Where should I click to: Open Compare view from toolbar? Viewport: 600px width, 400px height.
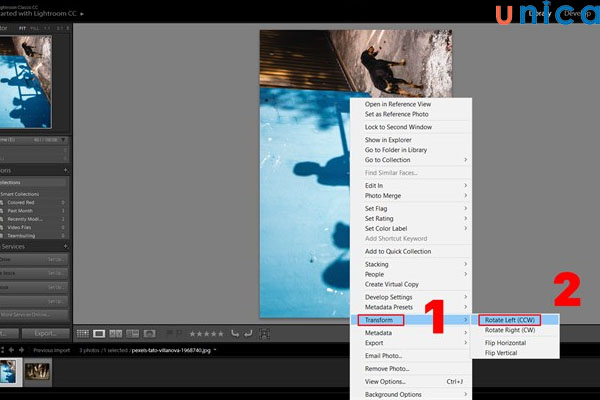(114, 333)
